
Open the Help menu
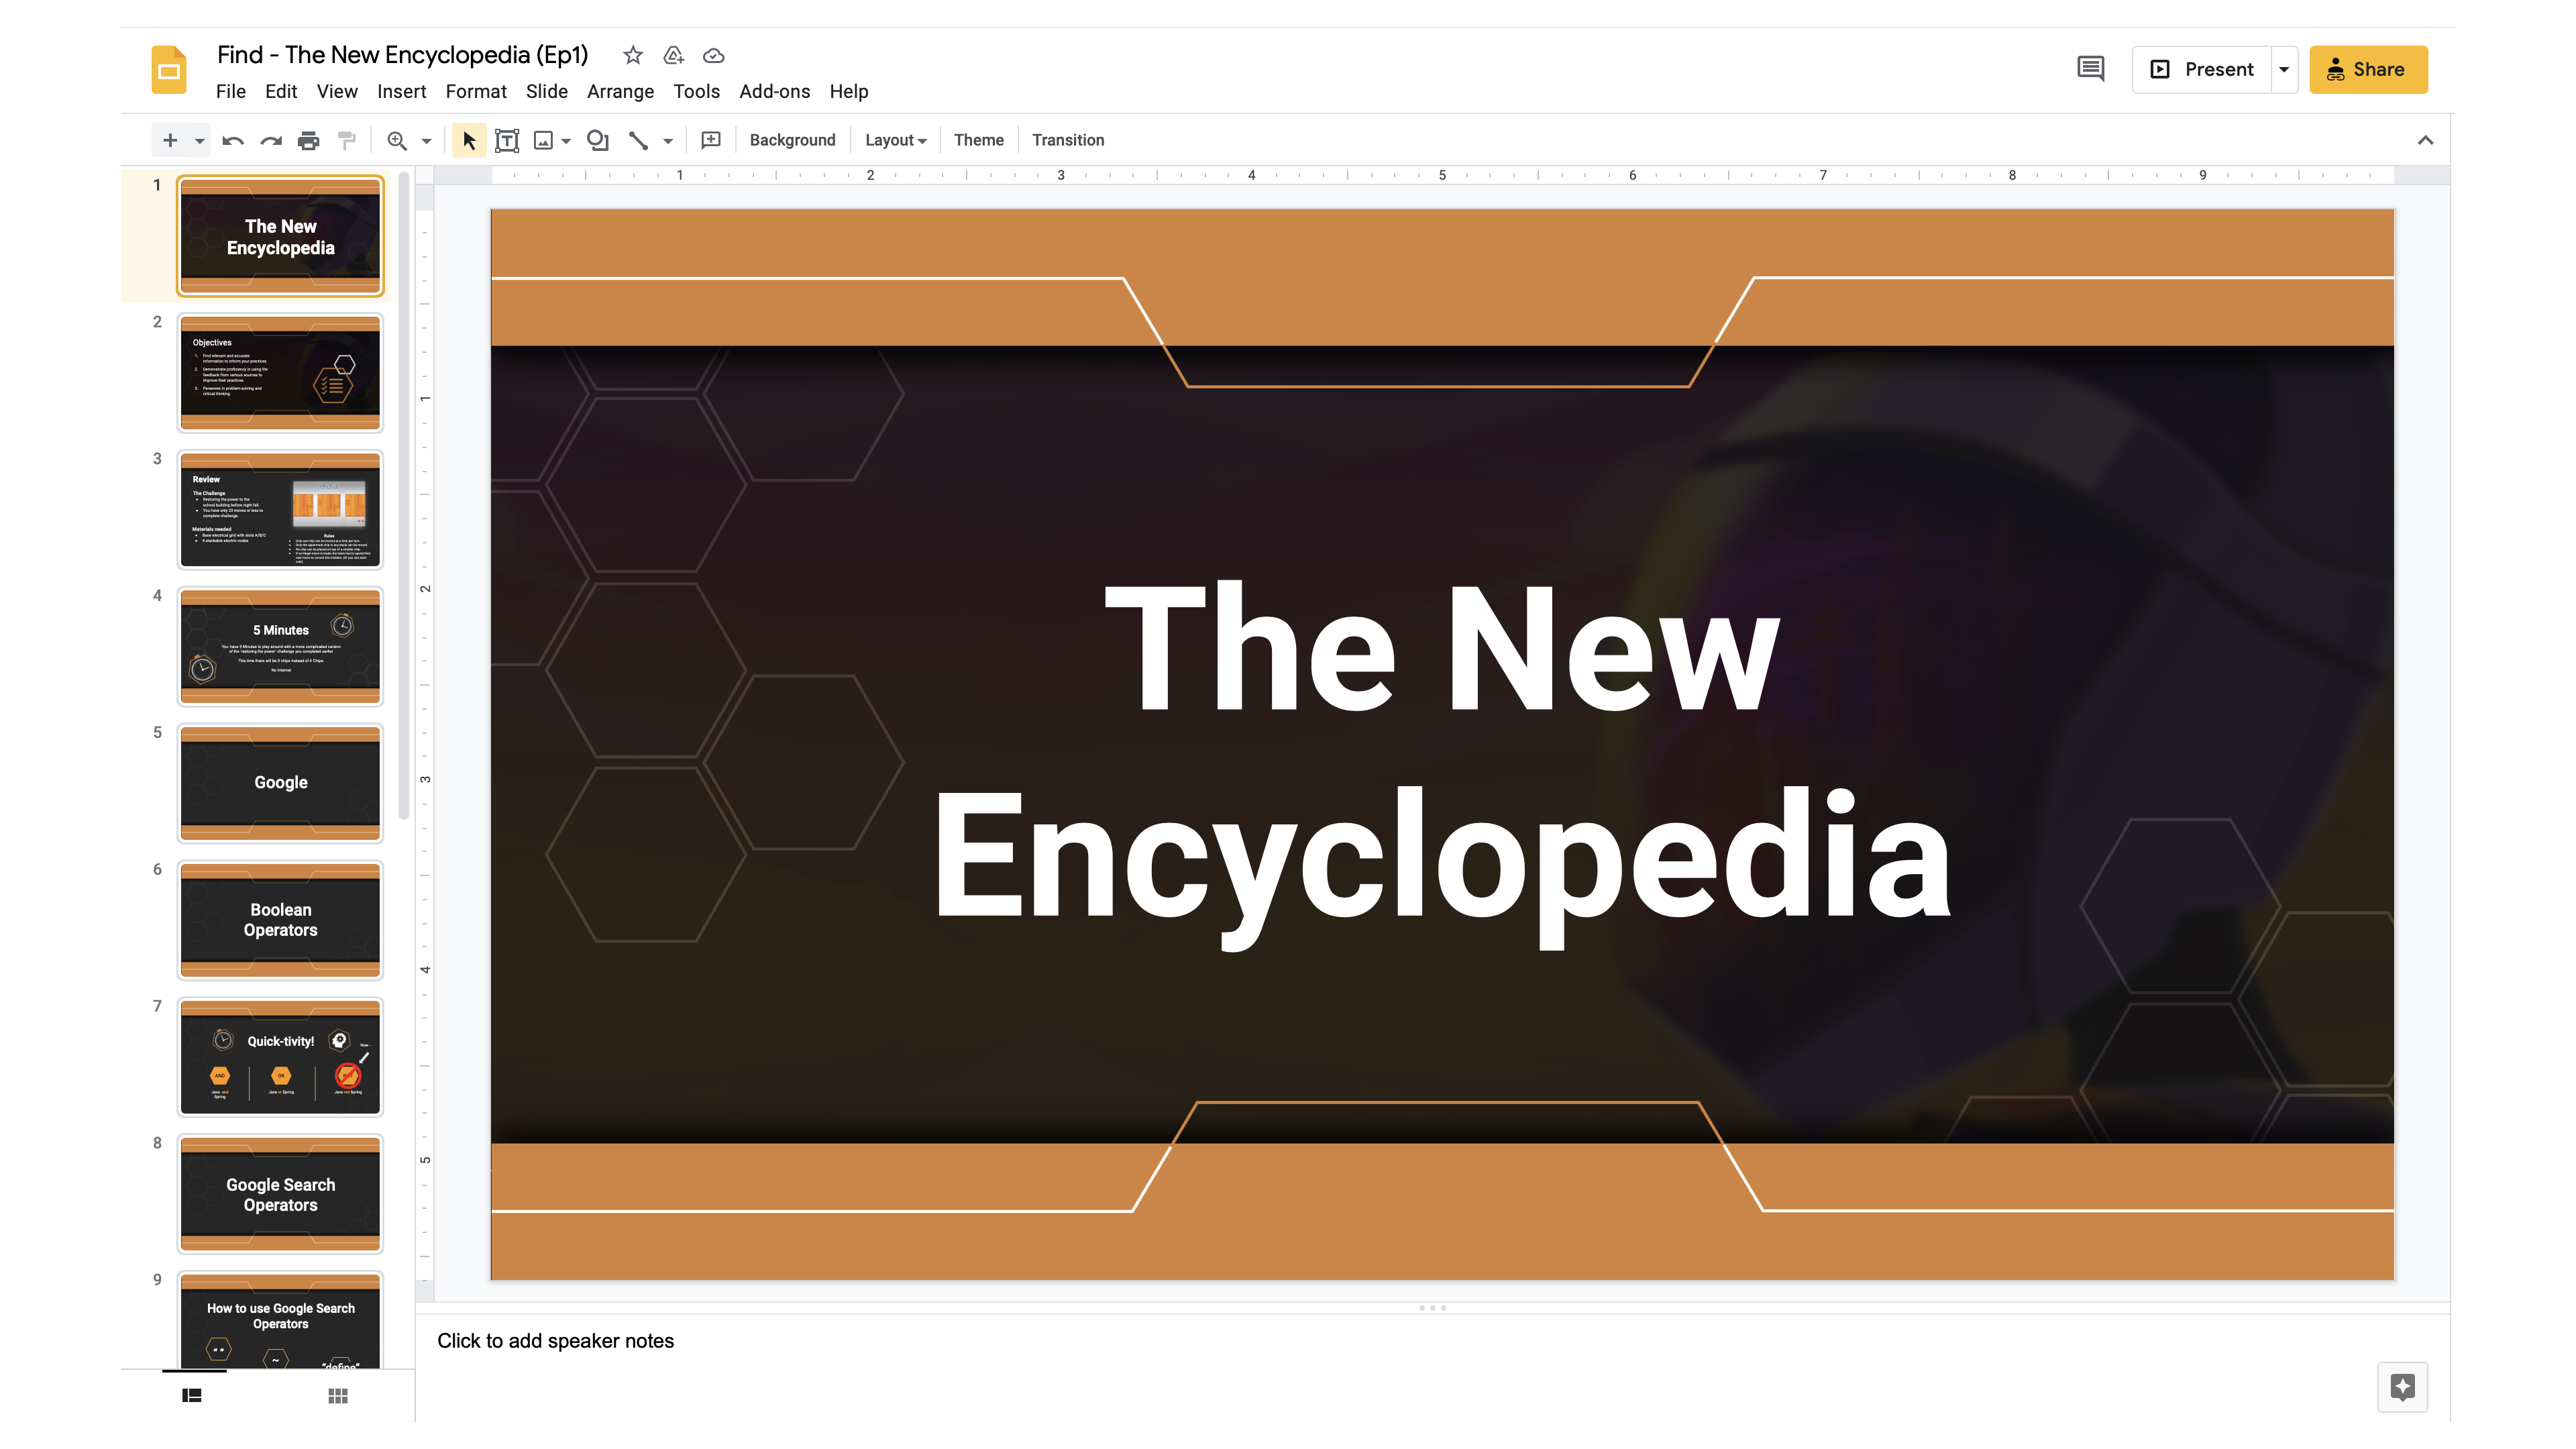848,91
